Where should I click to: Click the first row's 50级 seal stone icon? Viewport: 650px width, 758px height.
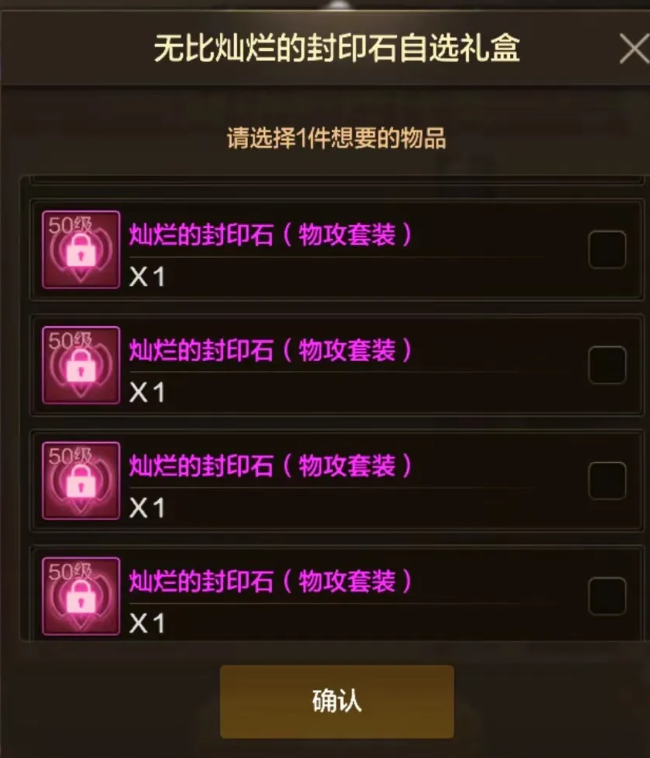click(x=81, y=249)
